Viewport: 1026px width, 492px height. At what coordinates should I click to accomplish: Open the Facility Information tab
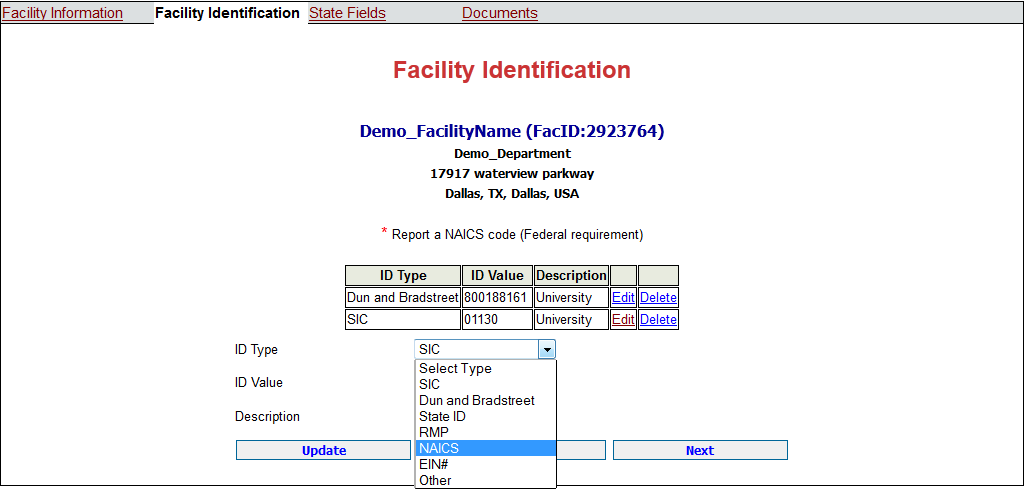63,13
